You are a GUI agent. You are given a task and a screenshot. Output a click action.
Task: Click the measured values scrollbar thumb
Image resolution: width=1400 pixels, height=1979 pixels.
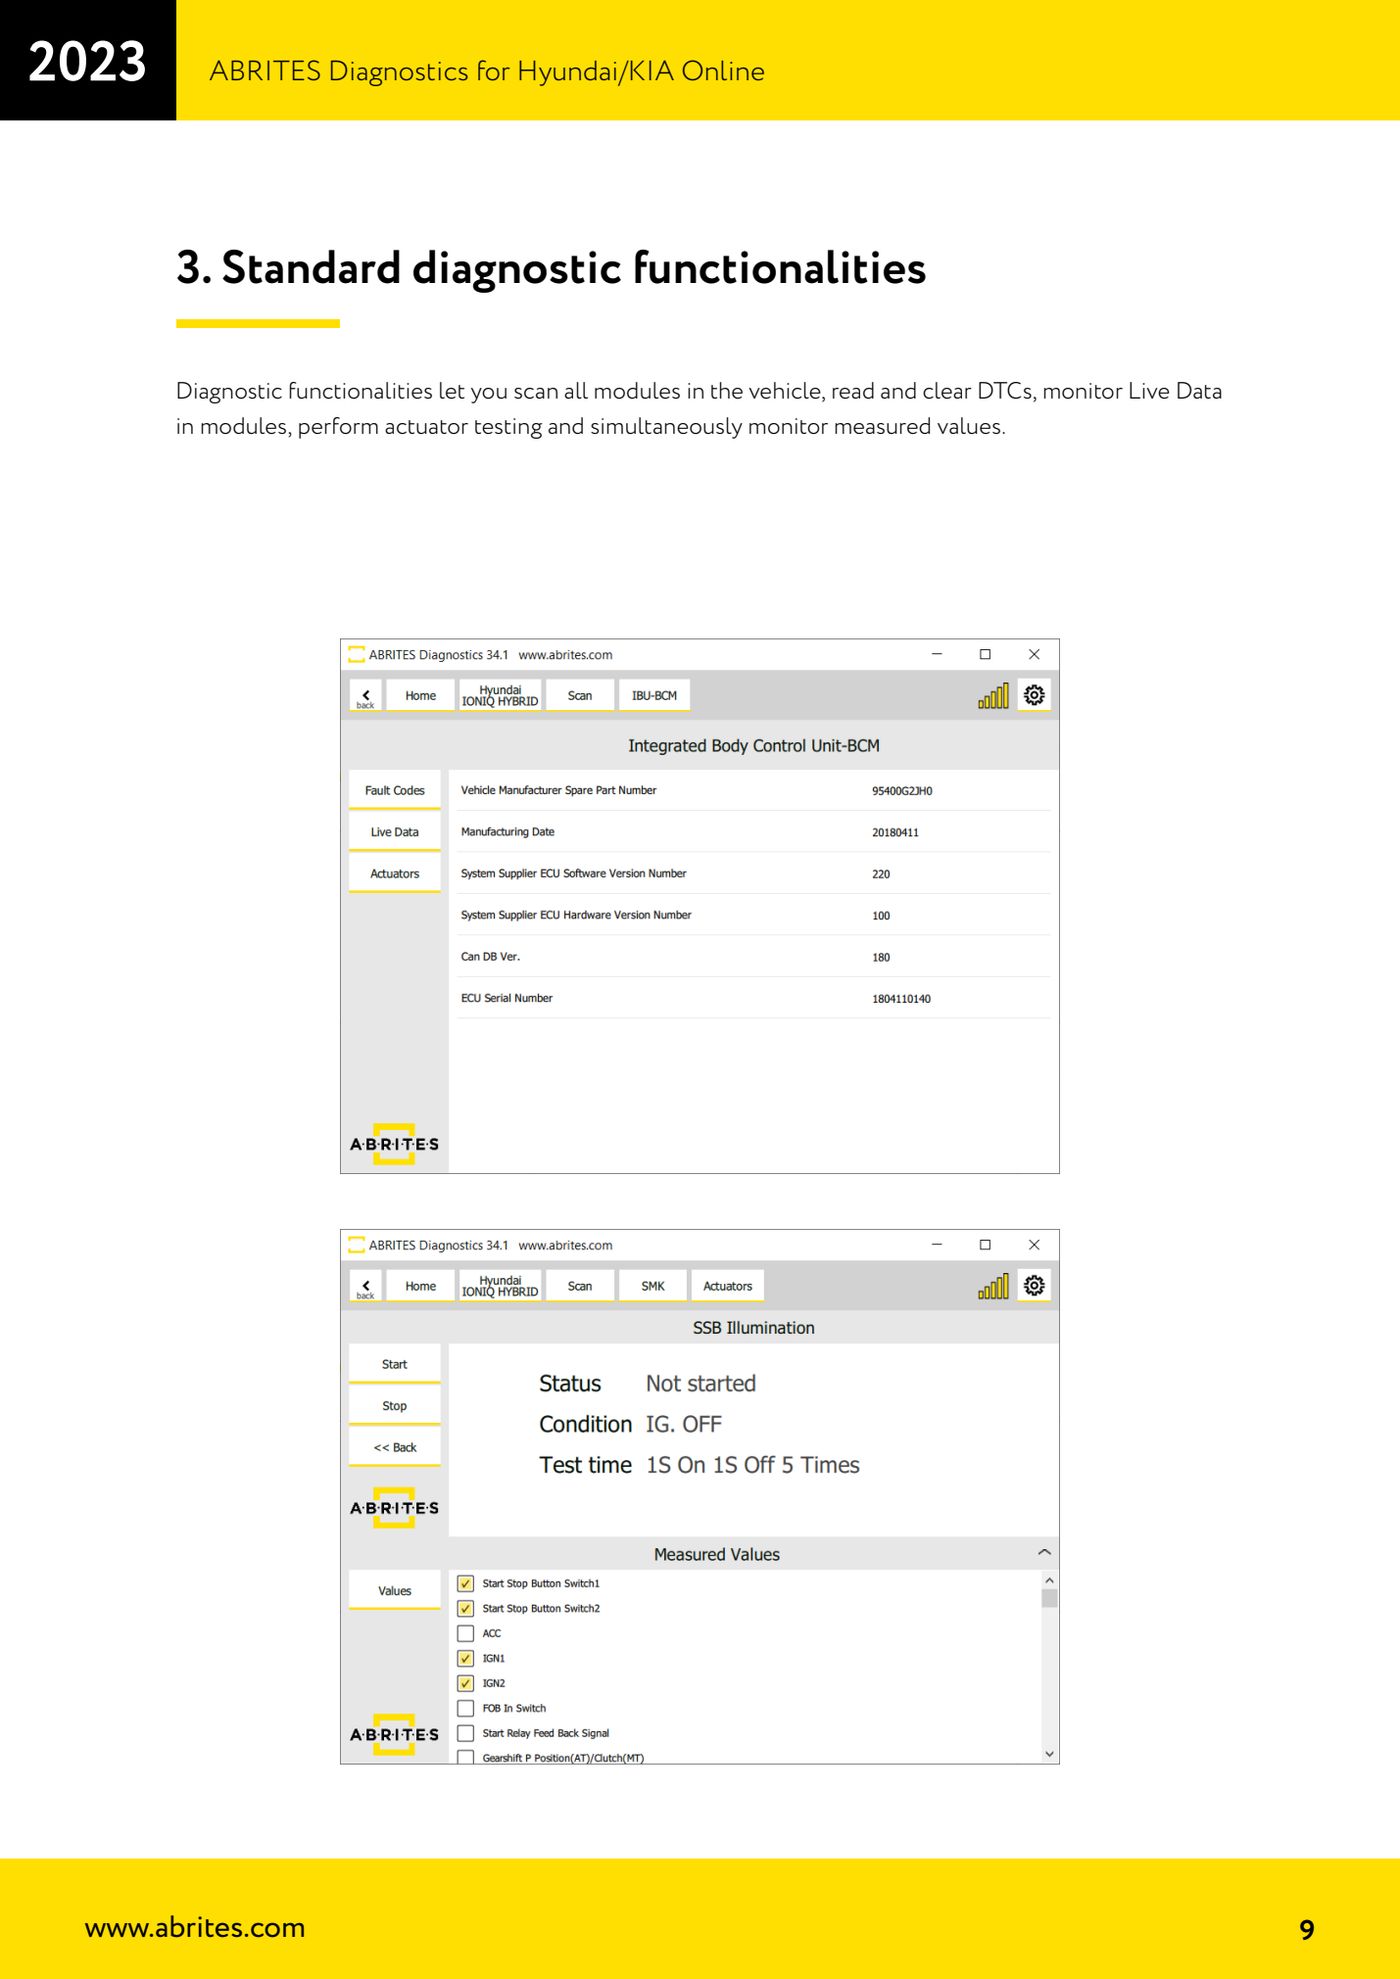coord(1049,1598)
